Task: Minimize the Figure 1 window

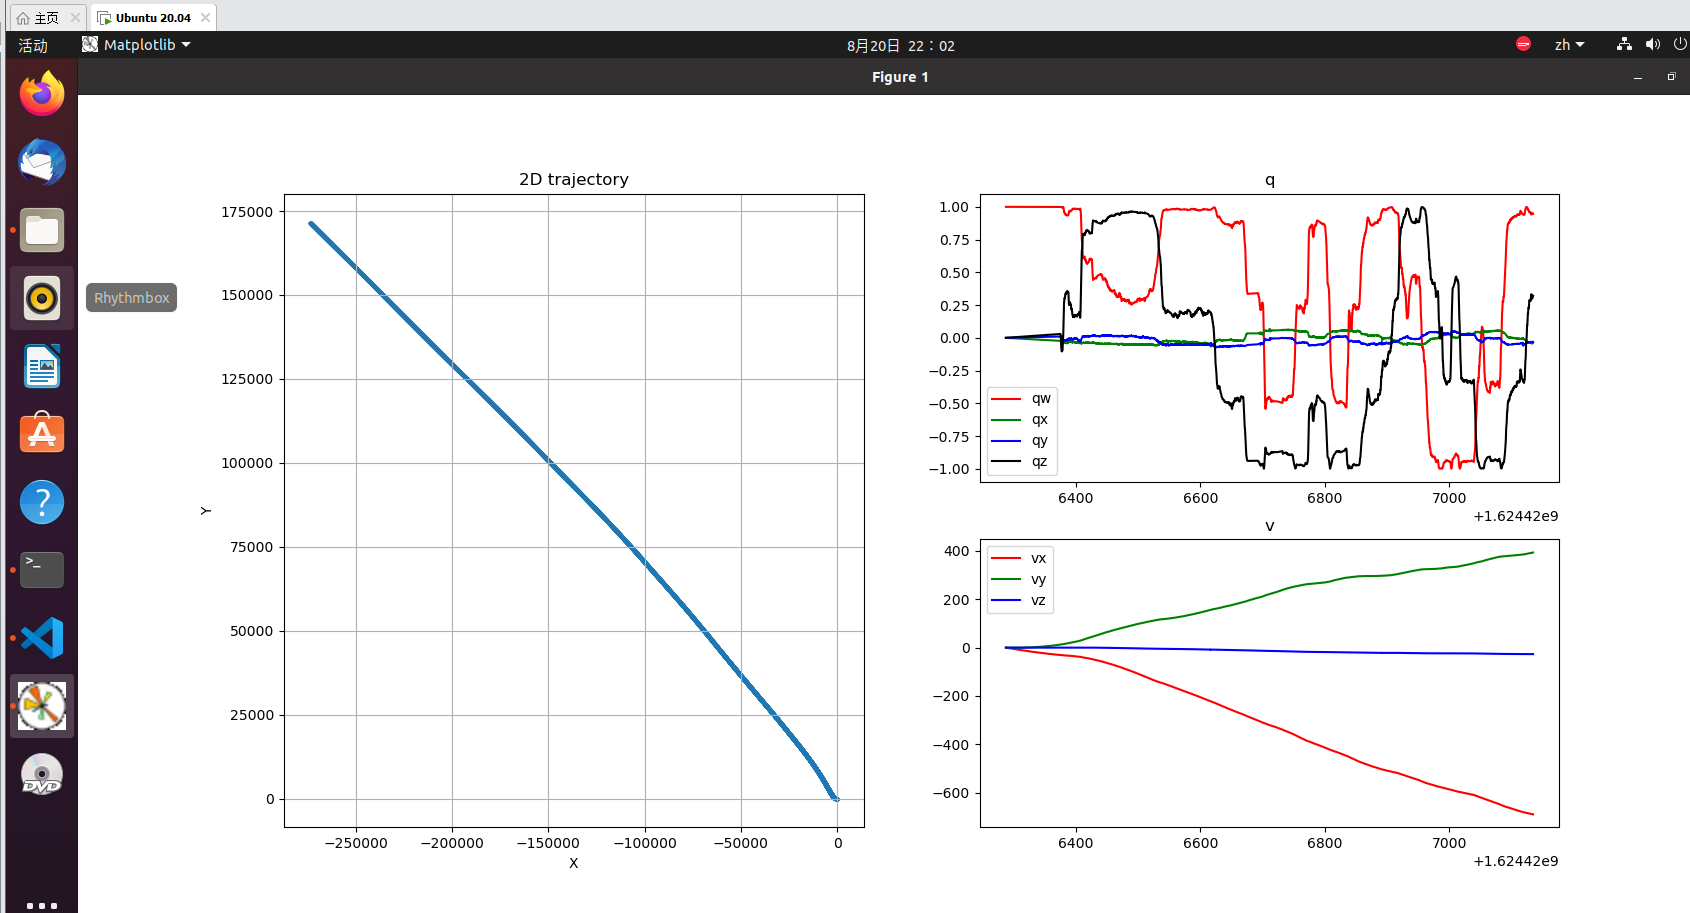Action: (1638, 77)
